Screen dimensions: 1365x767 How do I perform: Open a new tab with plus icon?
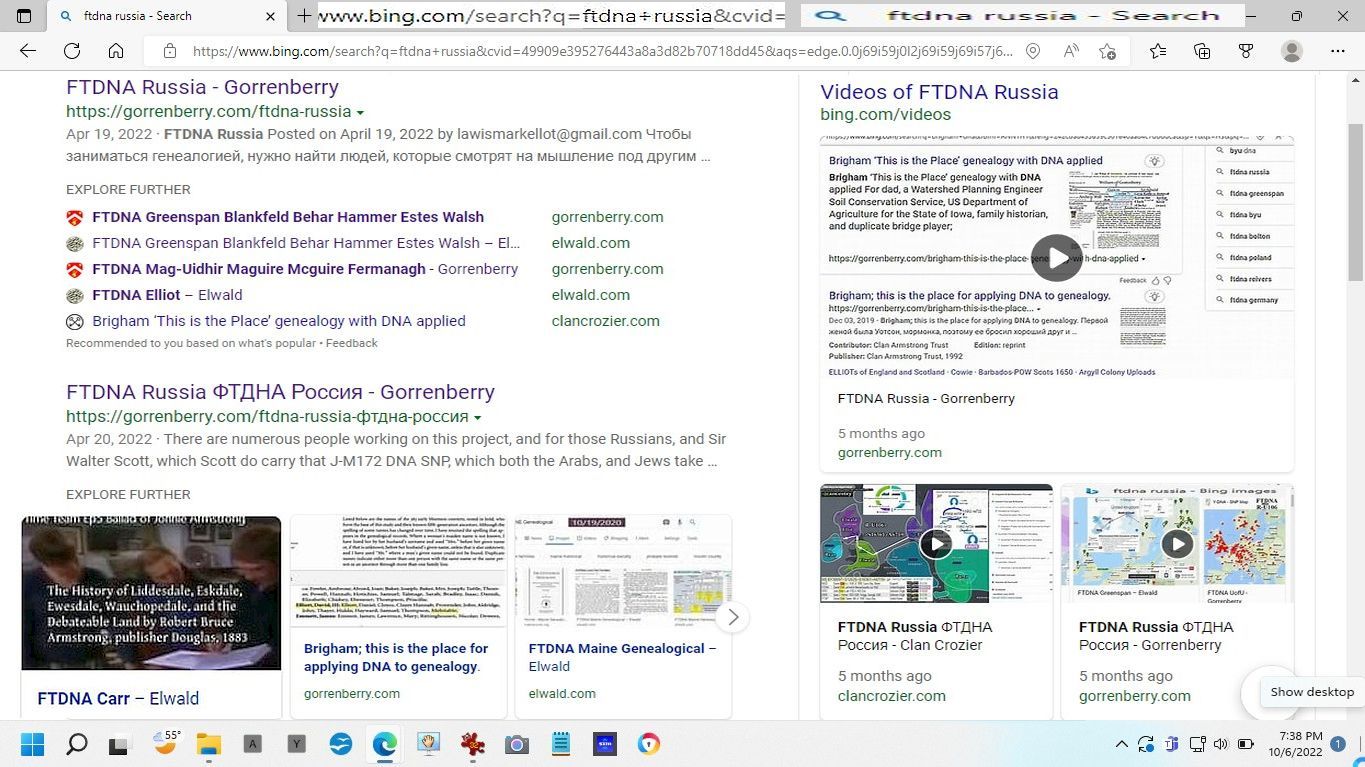[304, 16]
